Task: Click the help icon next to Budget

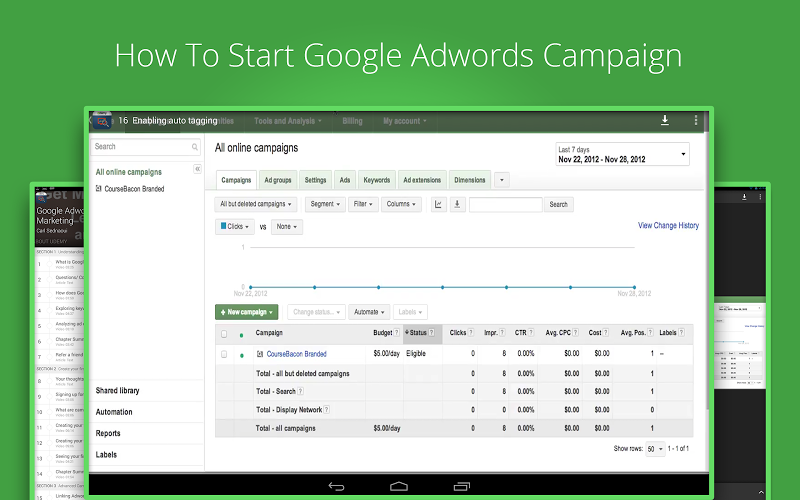Action: (x=396, y=333)
